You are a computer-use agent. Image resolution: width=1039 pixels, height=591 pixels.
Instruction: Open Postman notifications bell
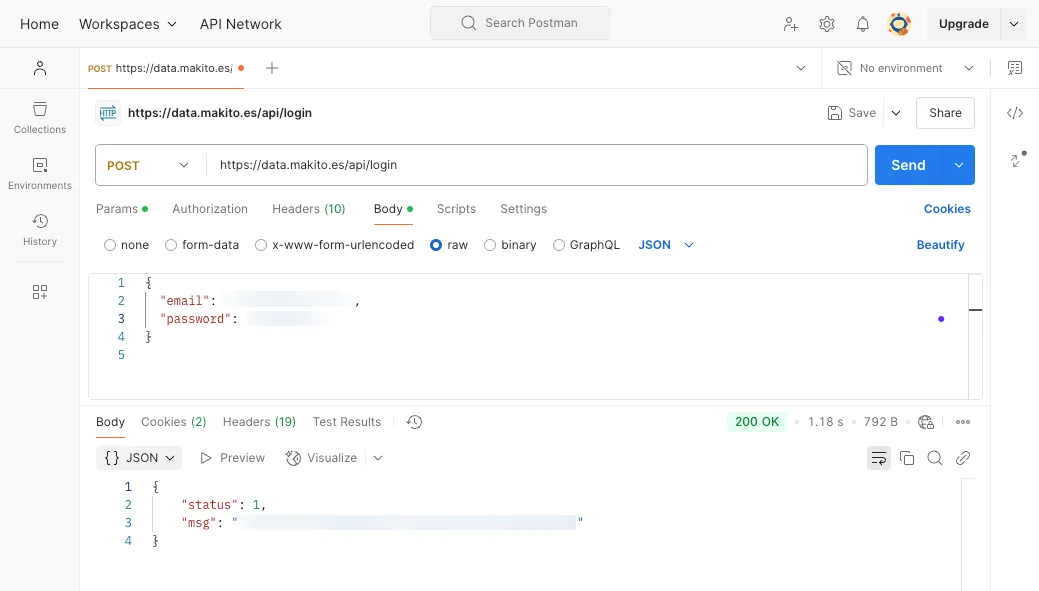tap(862, 23)
